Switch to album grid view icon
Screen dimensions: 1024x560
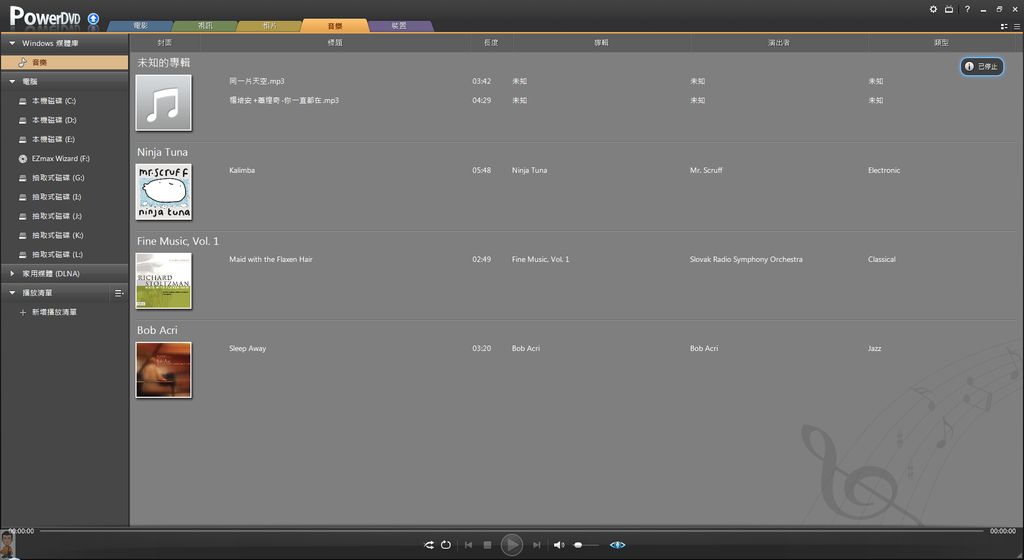pos(1004,27)
